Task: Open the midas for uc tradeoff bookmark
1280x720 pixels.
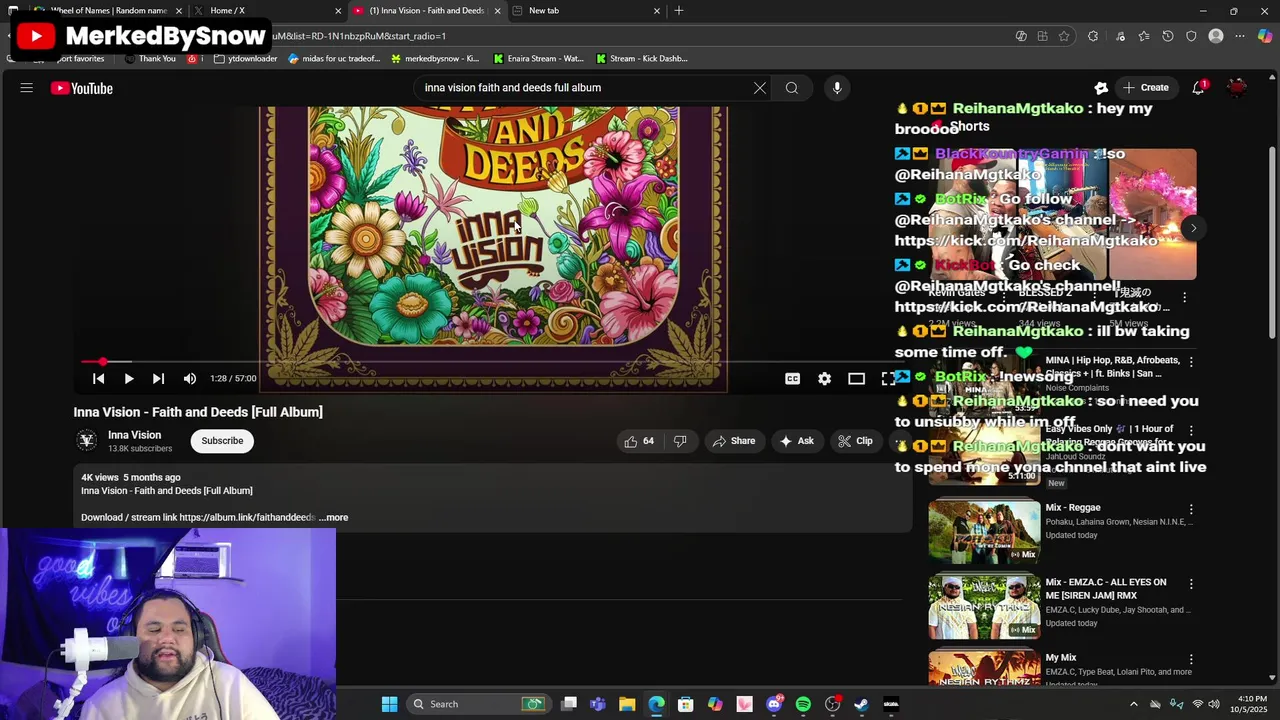Action: 334,59
